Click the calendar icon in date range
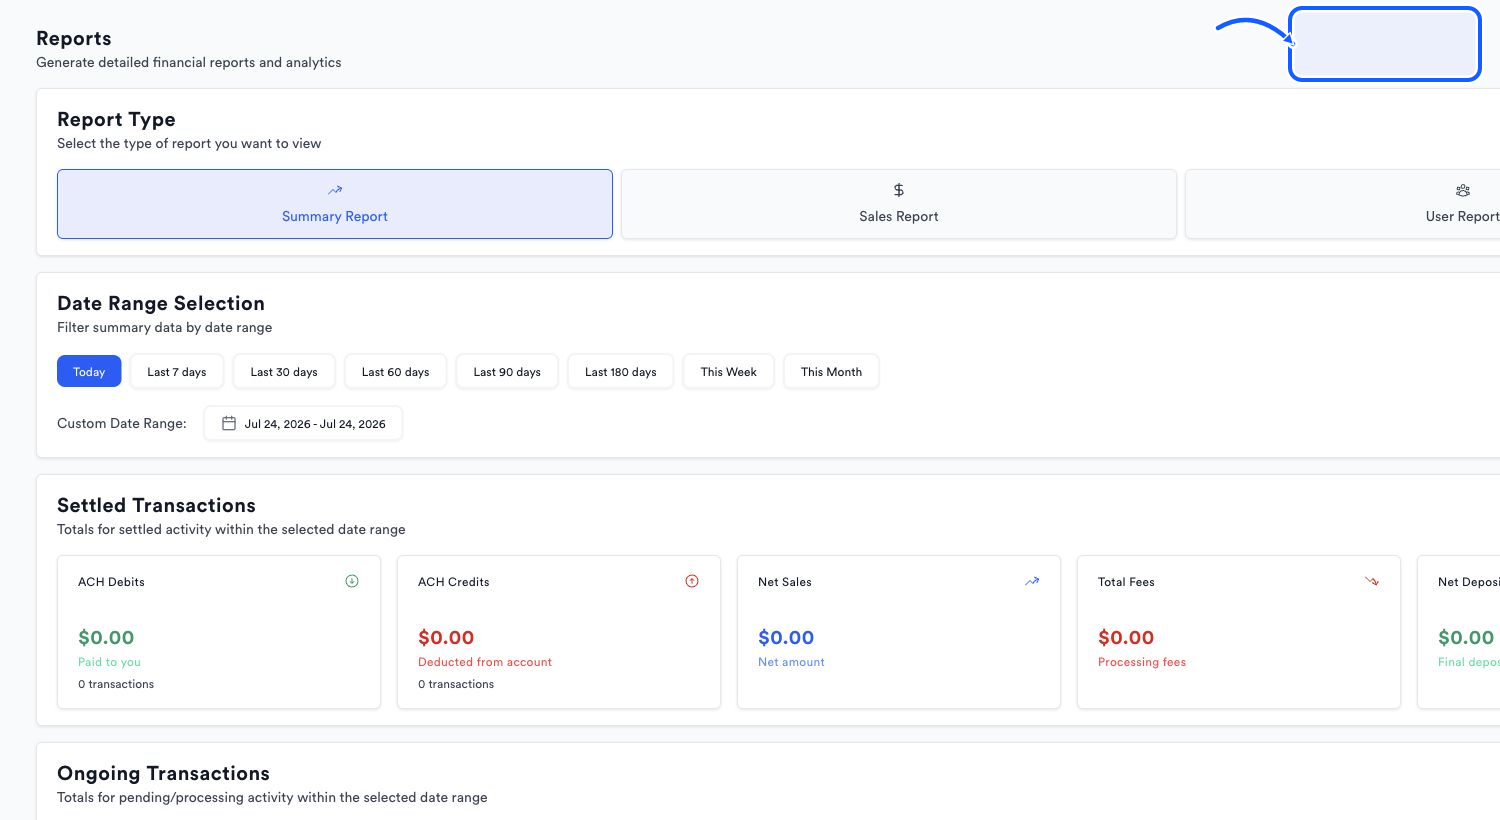 [x=229, y=423]
